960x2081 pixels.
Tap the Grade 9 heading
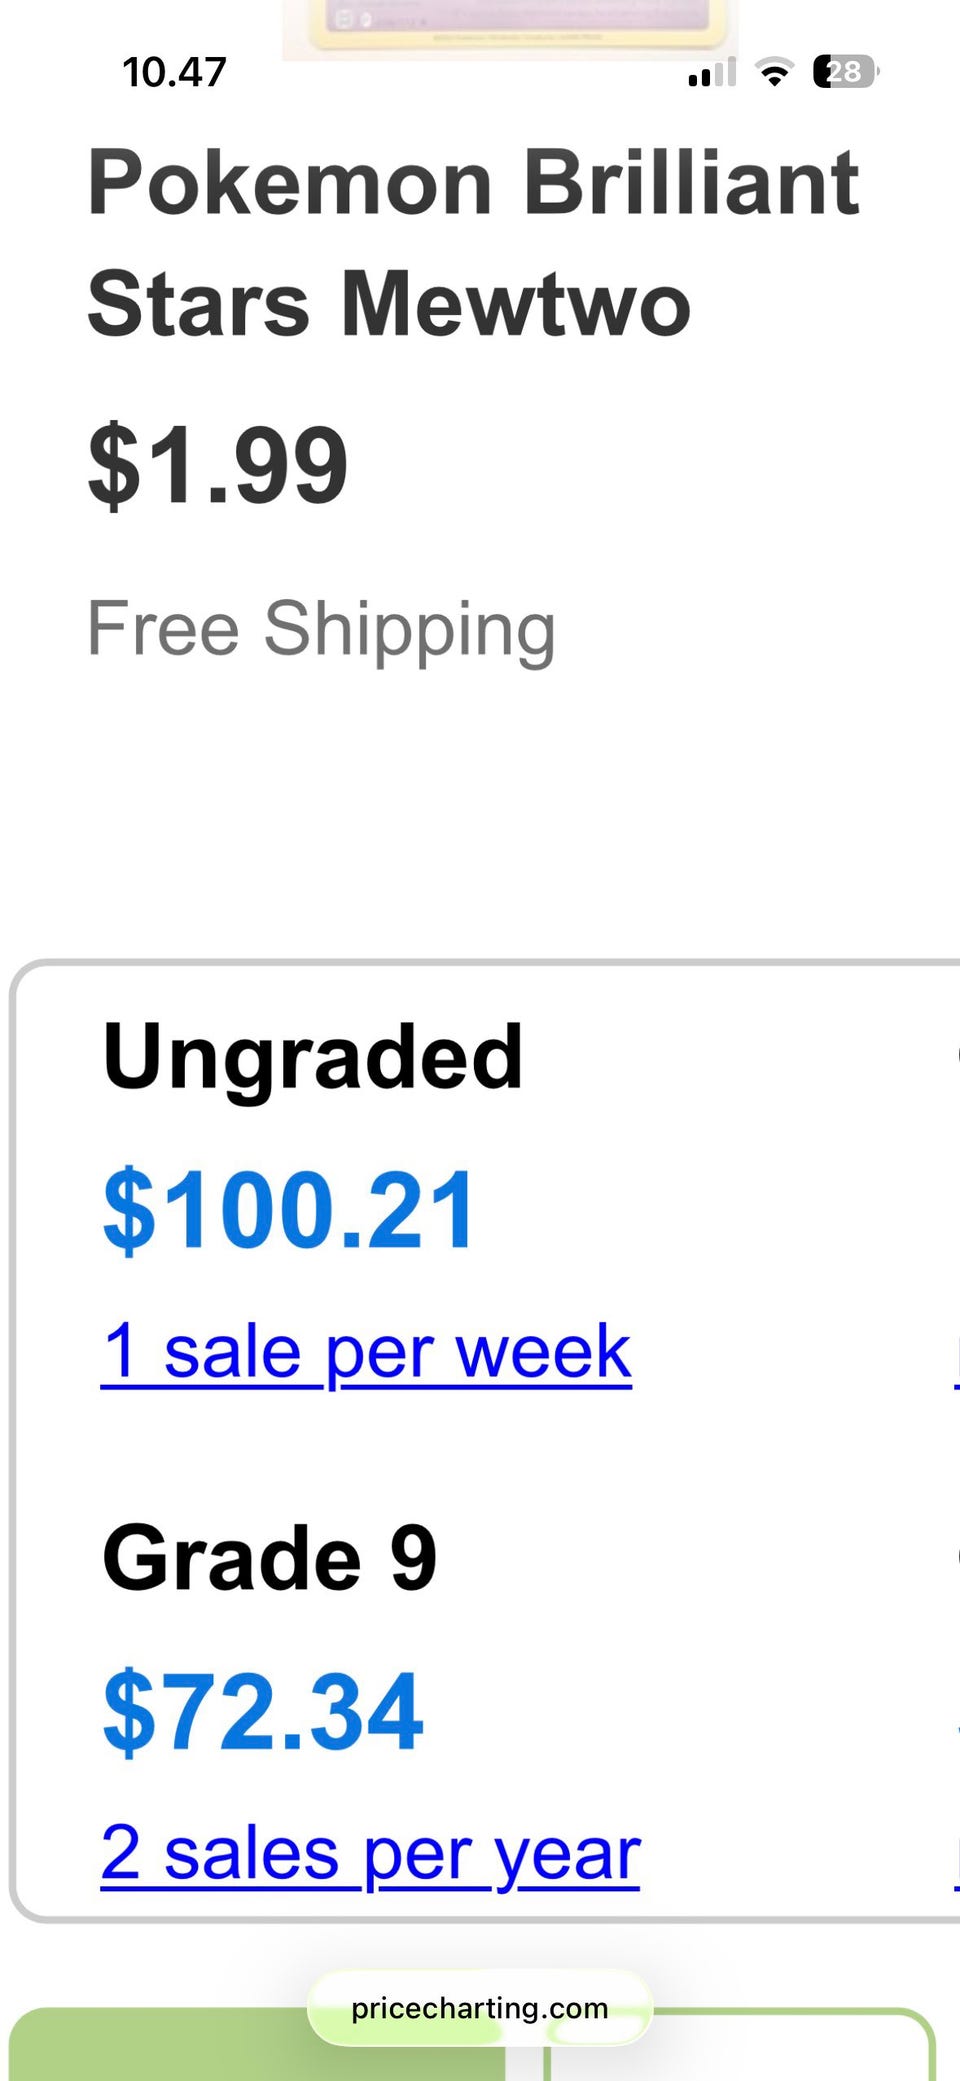point(270,1558)
